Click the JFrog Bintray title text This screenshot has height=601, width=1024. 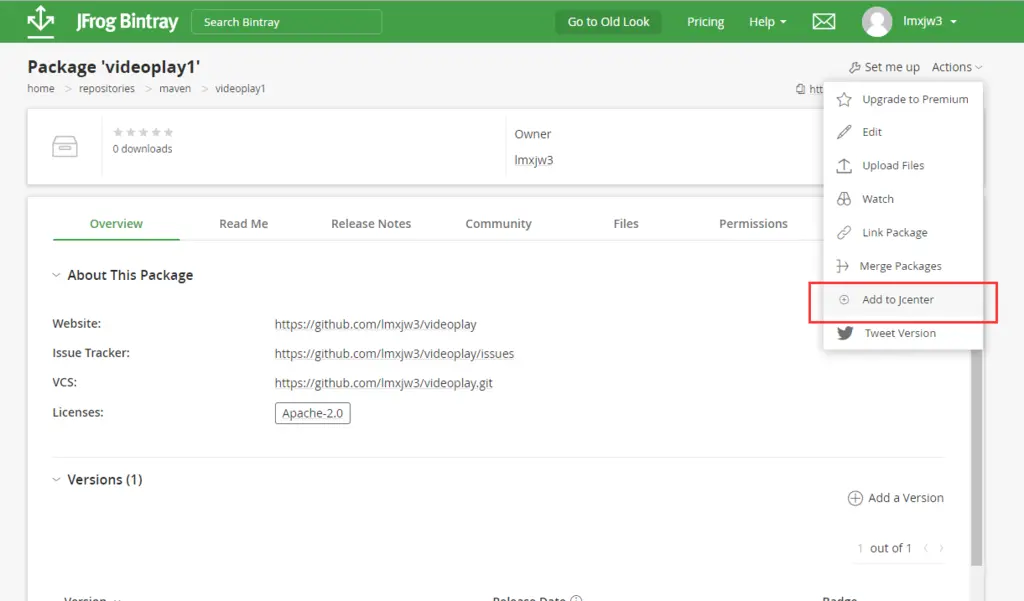(x=127, y=22)
